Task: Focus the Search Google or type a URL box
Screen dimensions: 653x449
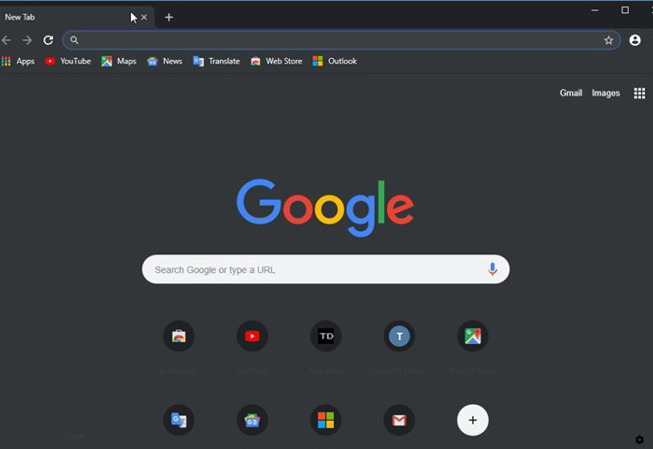Action: click(x=326, y=269)
